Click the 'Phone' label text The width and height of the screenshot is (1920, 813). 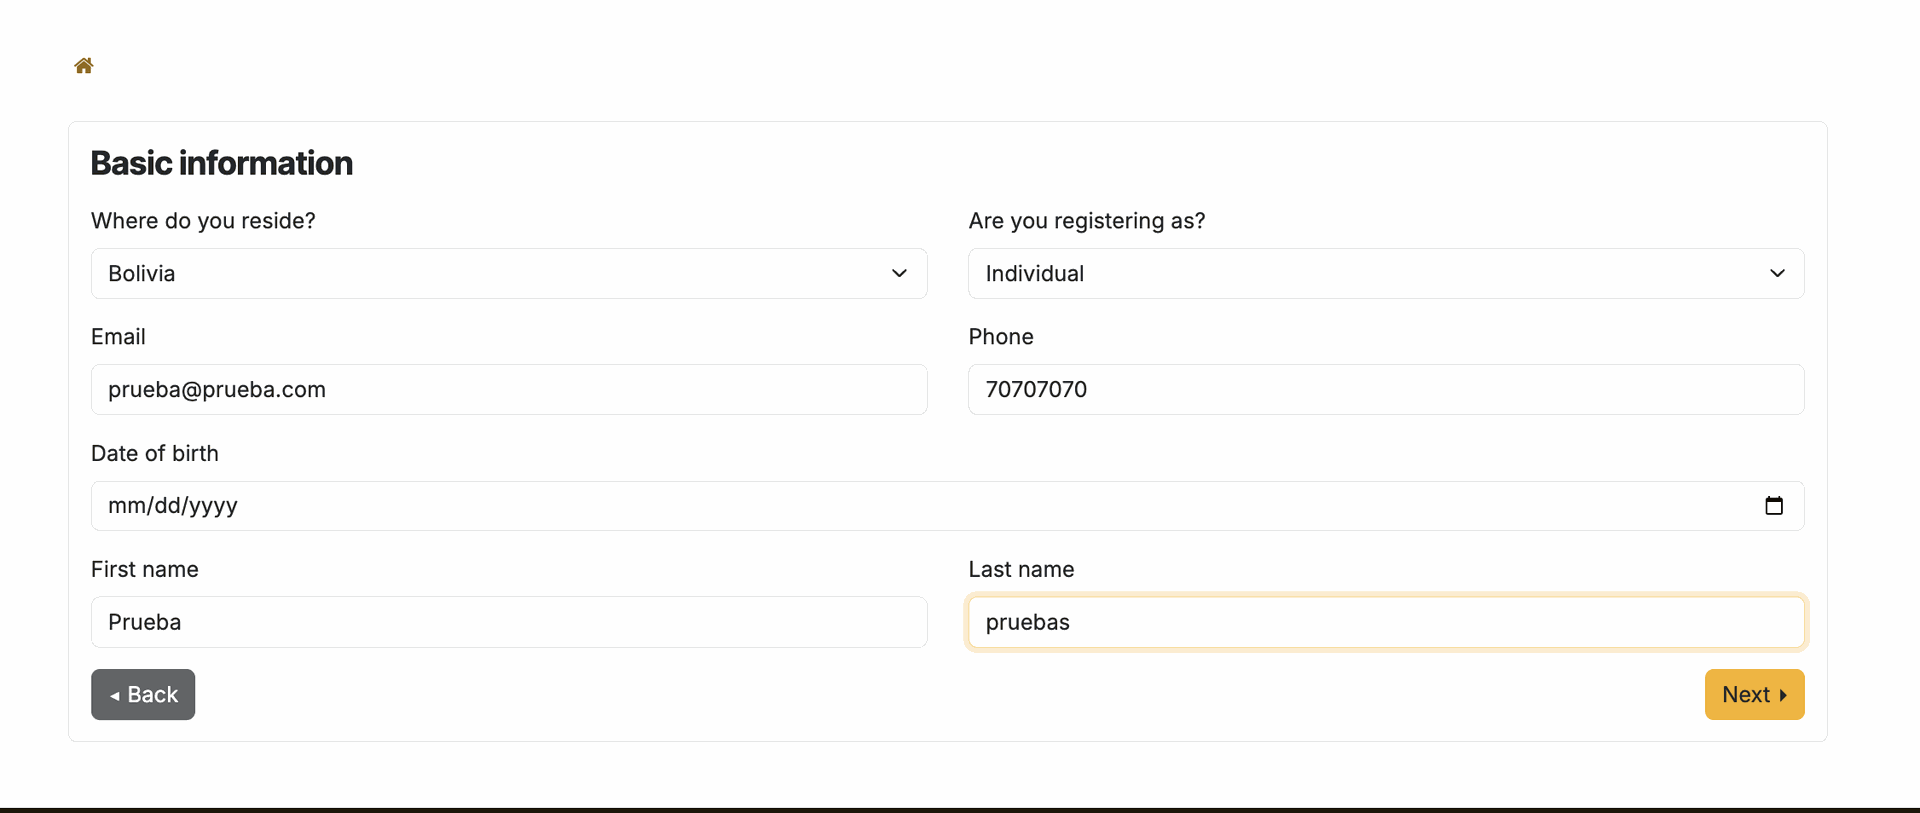coord(1000,337)
